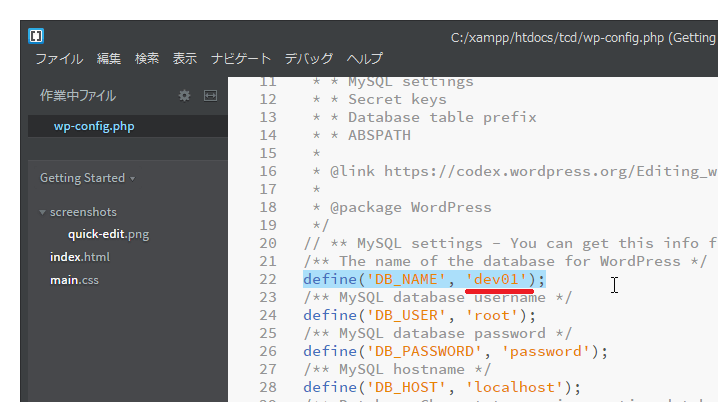This screenshot has width=718, height=402.
Task: Open index.html from the file tree
Action: click(80, 257)
